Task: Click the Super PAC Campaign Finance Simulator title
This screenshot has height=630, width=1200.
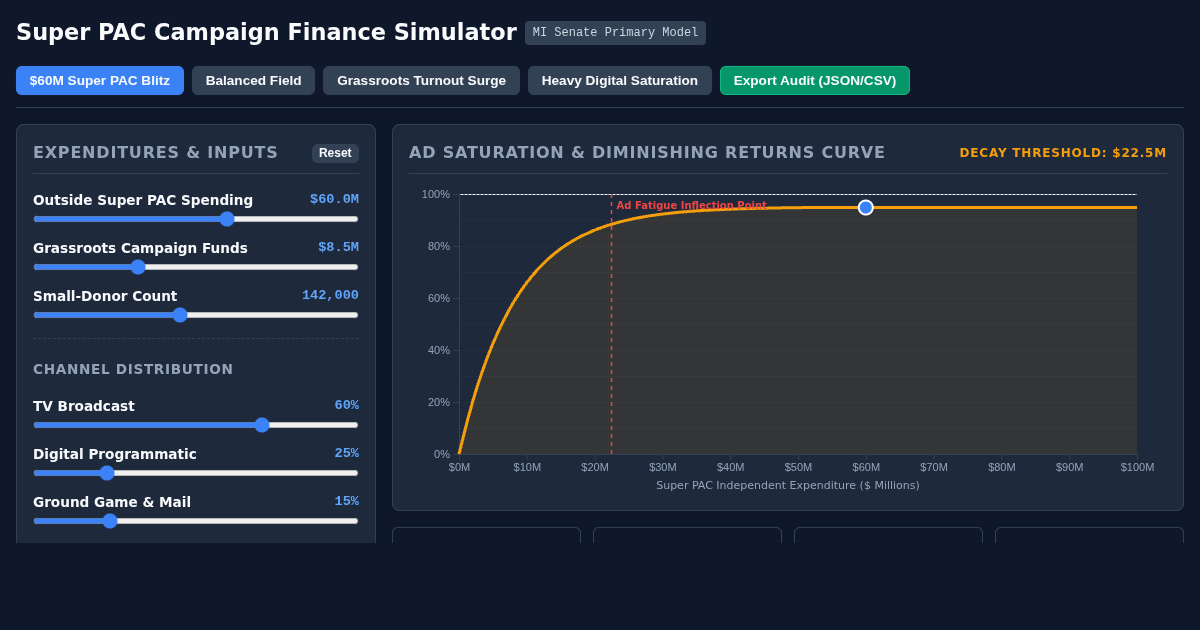Action: click(x=266, y=32)
